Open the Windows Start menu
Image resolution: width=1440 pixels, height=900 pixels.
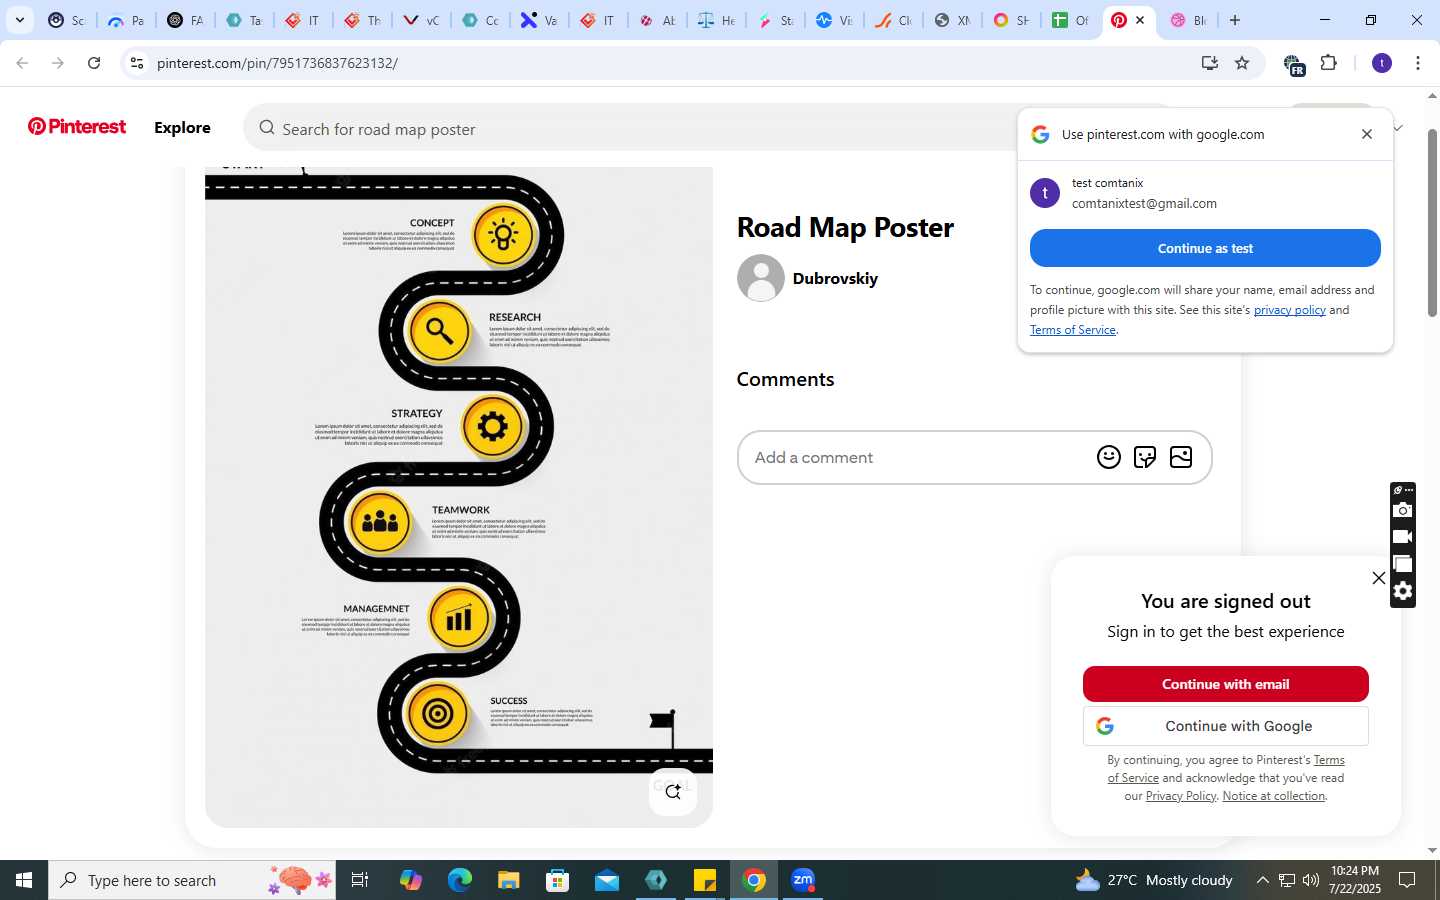tap(24, 880)
